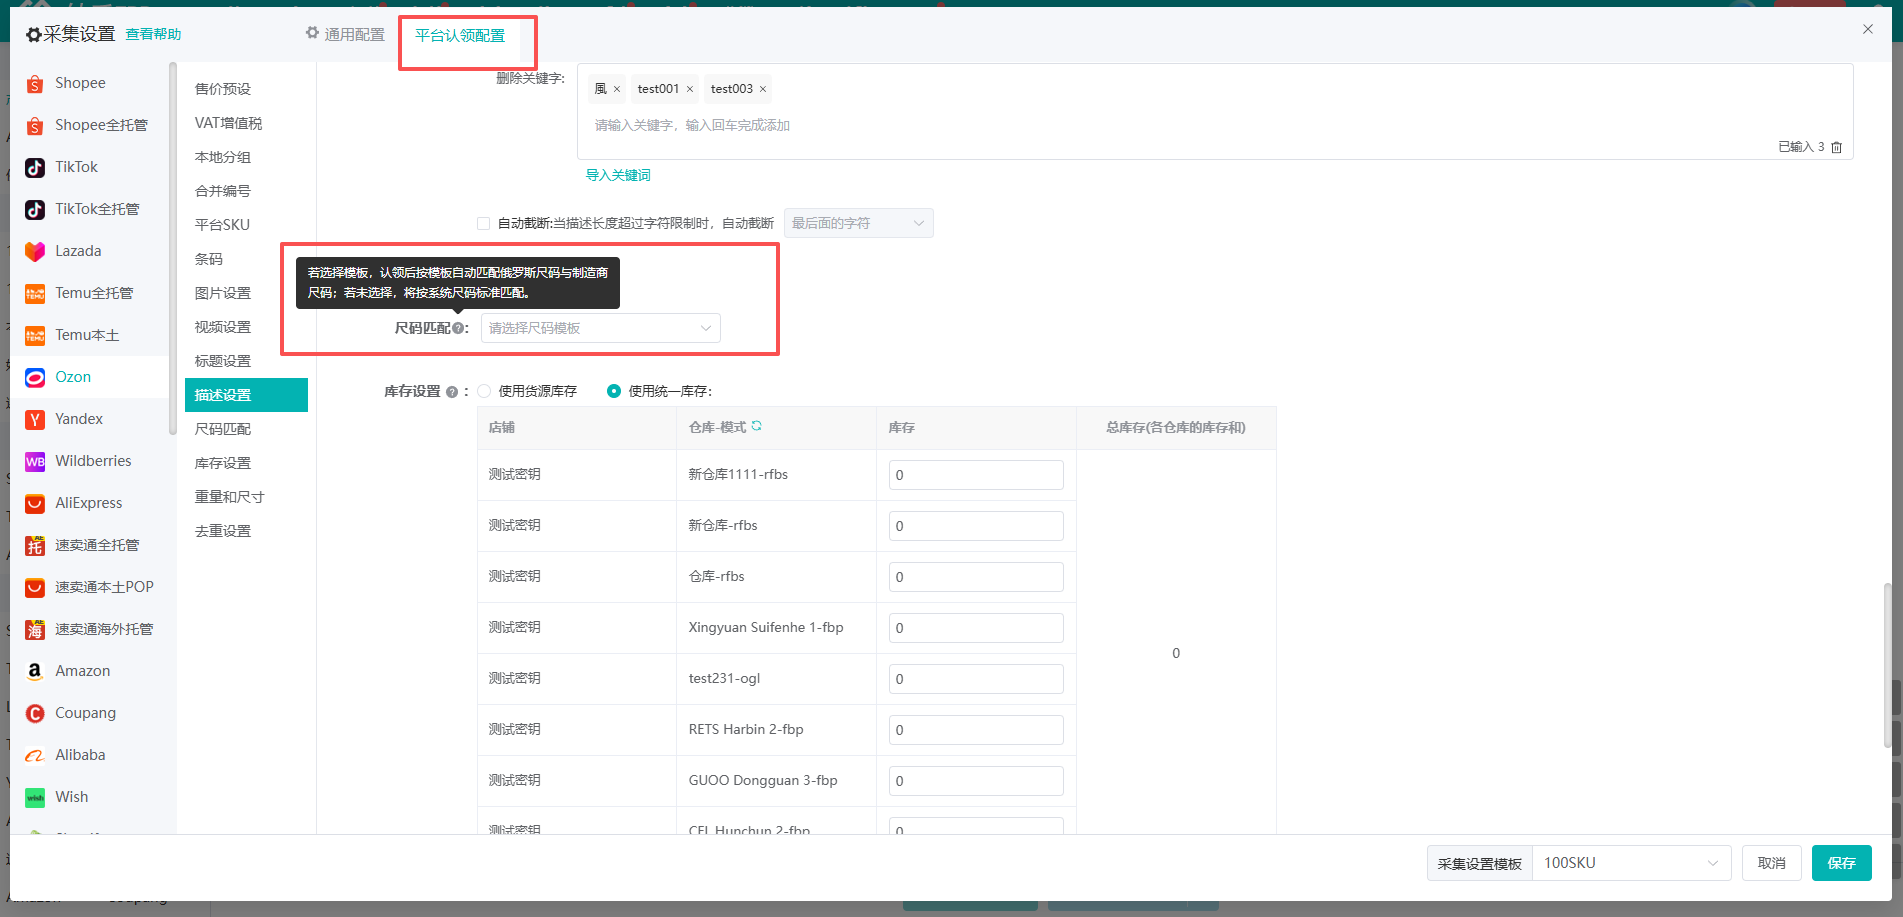Click the 取消 button
Viewport: 1903px width, 917px height.
1772,863
